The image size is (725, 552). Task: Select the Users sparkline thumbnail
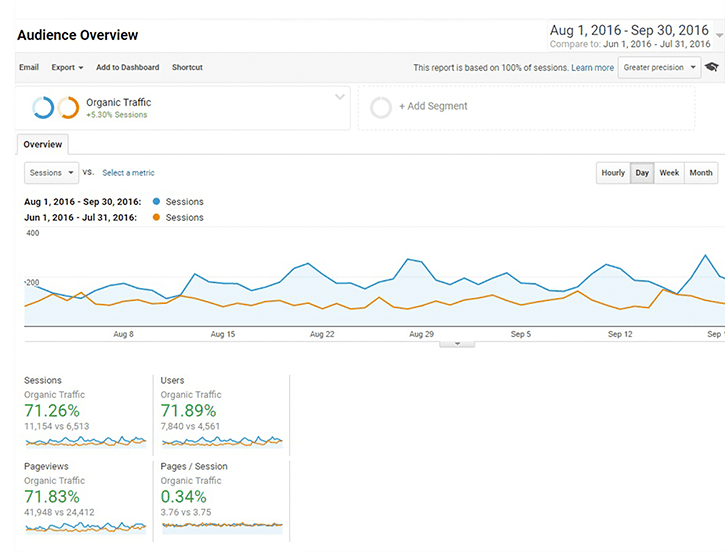point(222,442)
